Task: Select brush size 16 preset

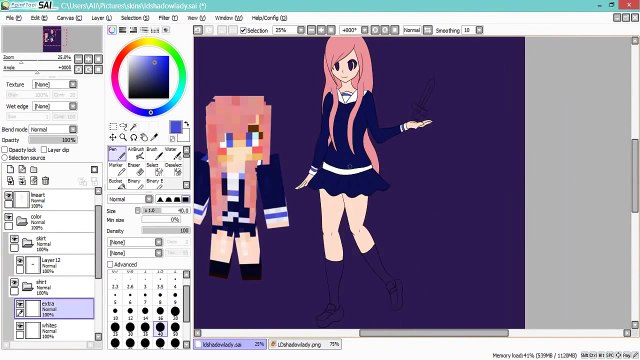Action: [160, 313]
